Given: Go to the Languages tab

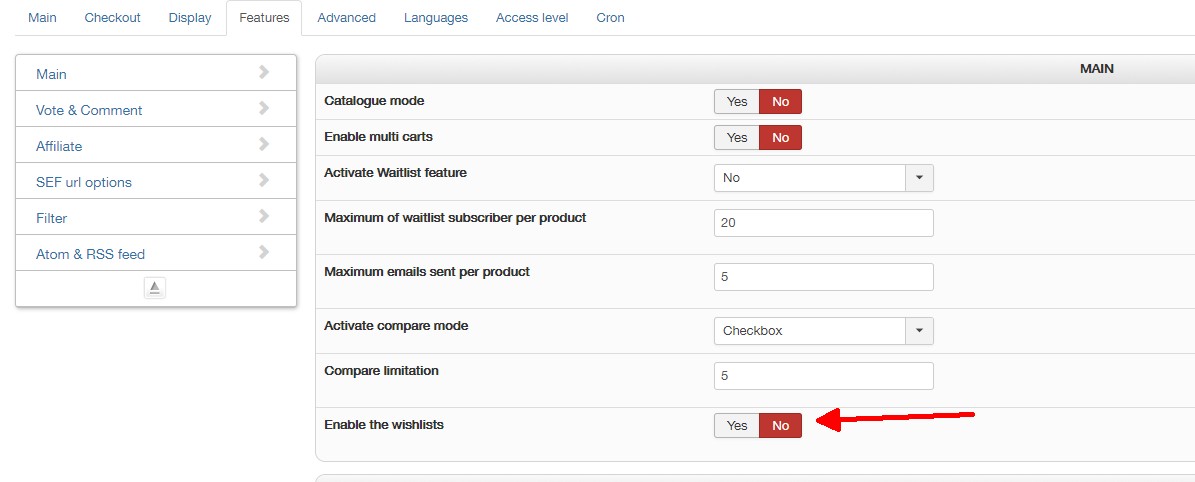Looking at the screenshot, I should (436, 18).
